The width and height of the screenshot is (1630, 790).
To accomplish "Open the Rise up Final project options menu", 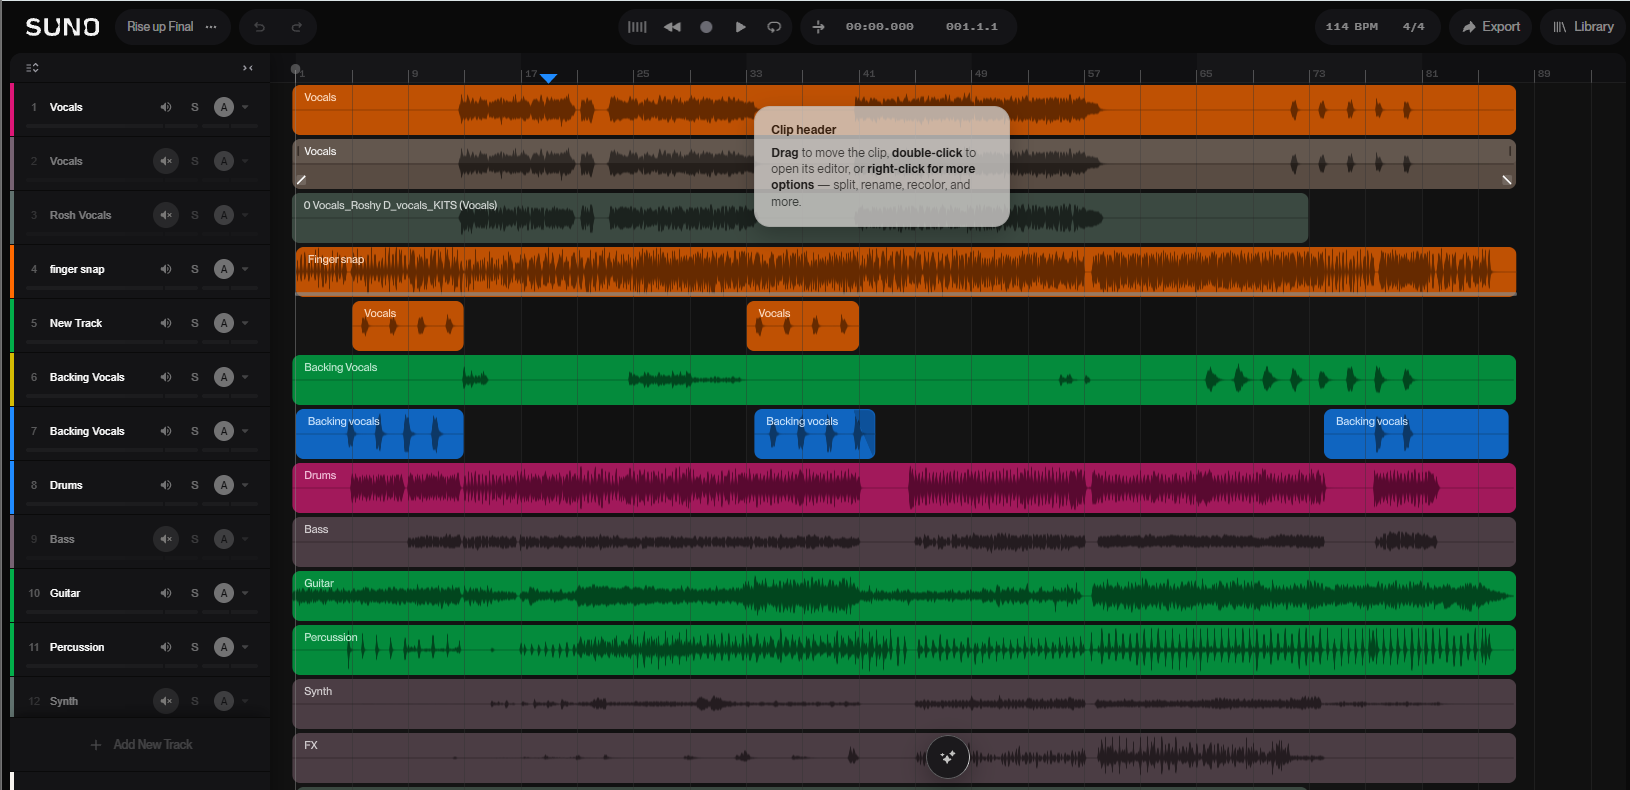I will pyautogui.click(x=211, y=27).
